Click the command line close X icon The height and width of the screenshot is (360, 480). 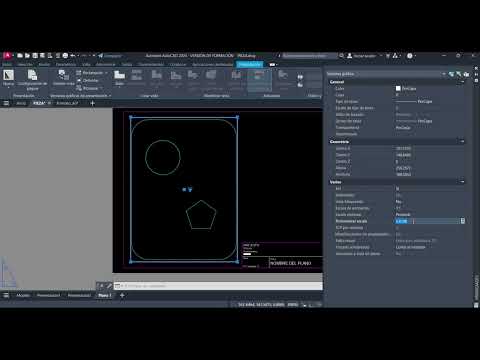pos(102,286)
